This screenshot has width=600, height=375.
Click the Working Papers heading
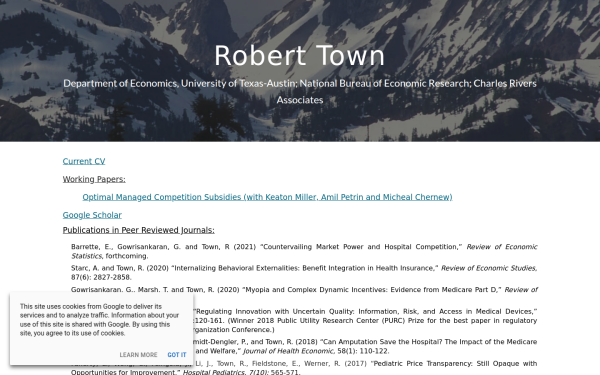tap(94, 179)
